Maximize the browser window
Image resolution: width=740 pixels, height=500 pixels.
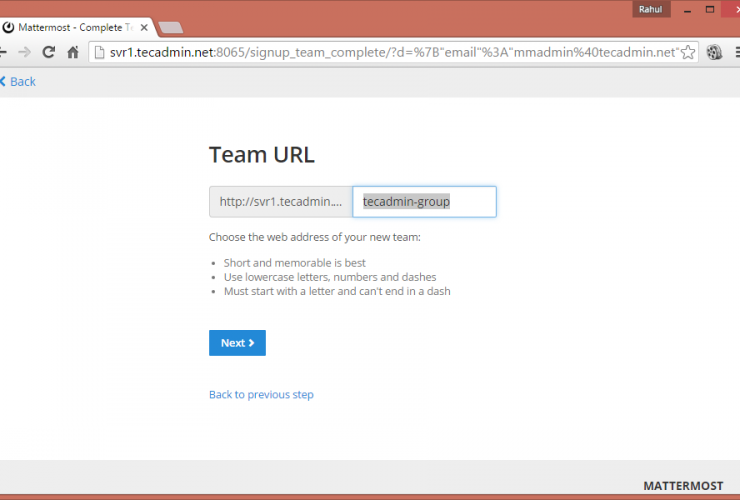(710, 9)
